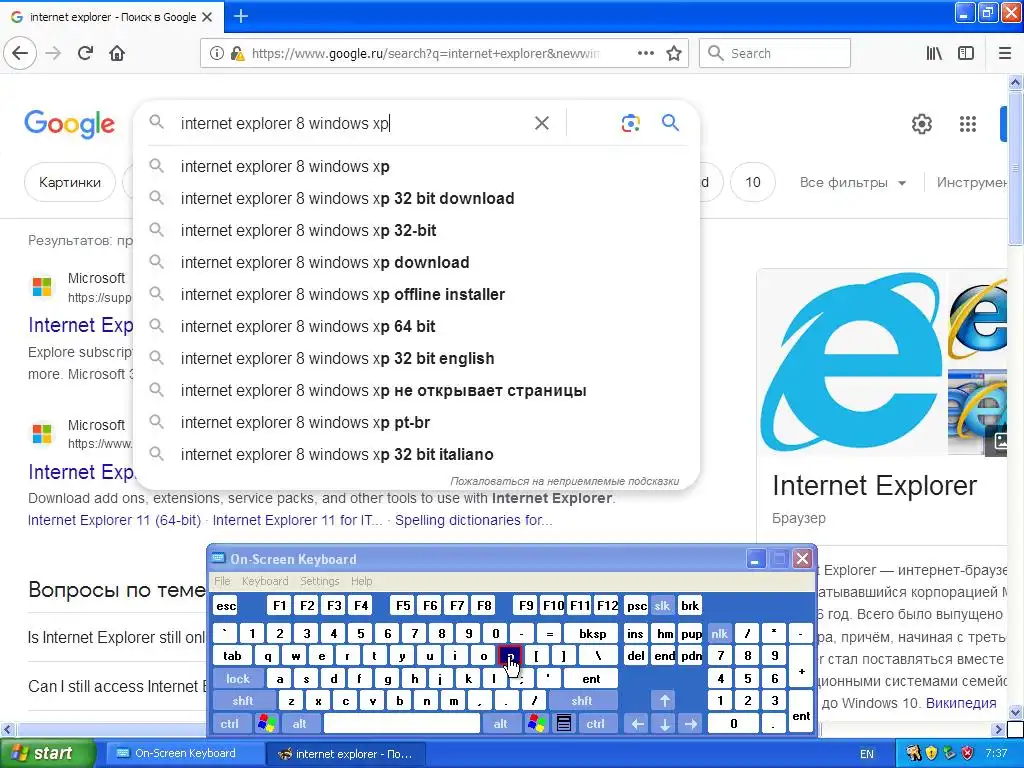Viewport: 1024px width, 768px height.
Task: Click the Windows start button
Action: click(x=47, y=754)
